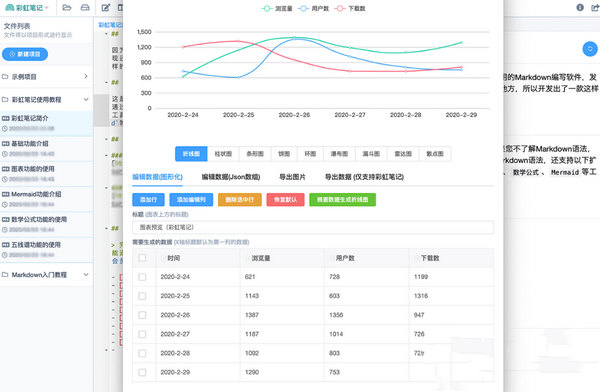Click the 彩虹笔记 rainbow logo icon
600x392 pixels.
pos(10,8)
